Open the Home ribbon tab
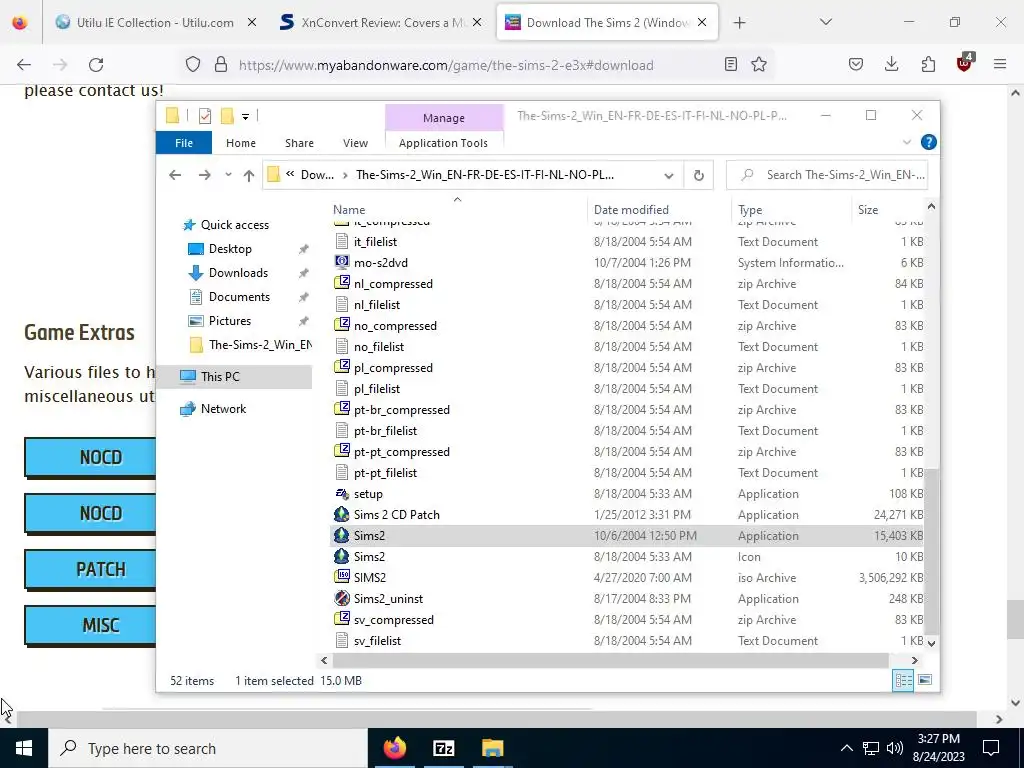This screenshot has height=768, width=1024. point(241,143)
